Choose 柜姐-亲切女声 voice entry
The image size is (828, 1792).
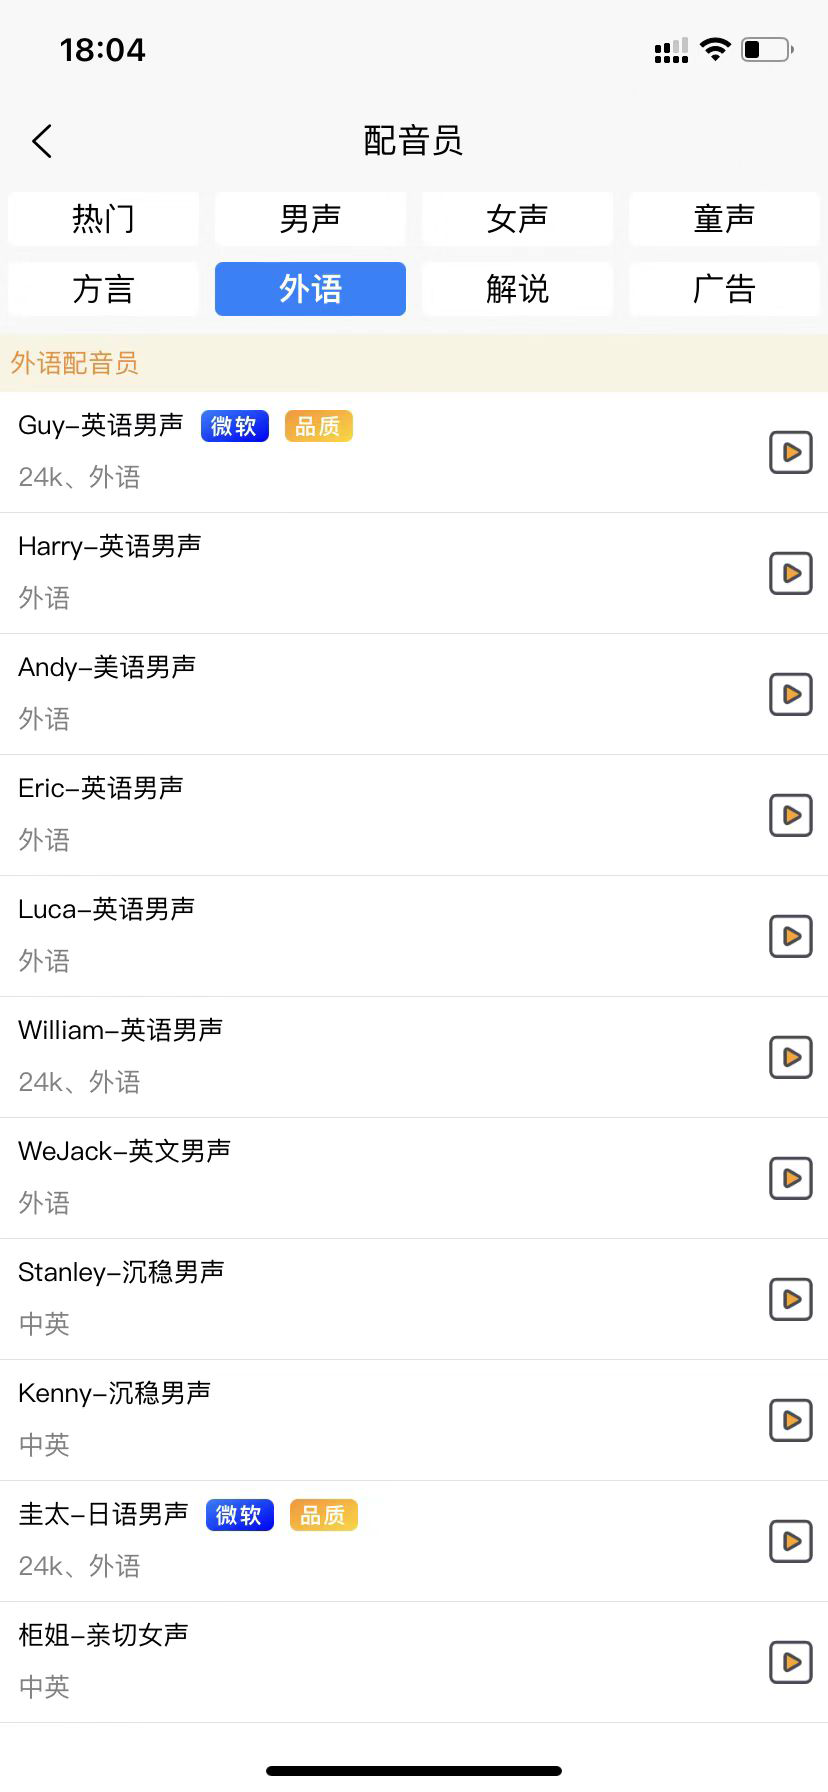pos(414,1662)
